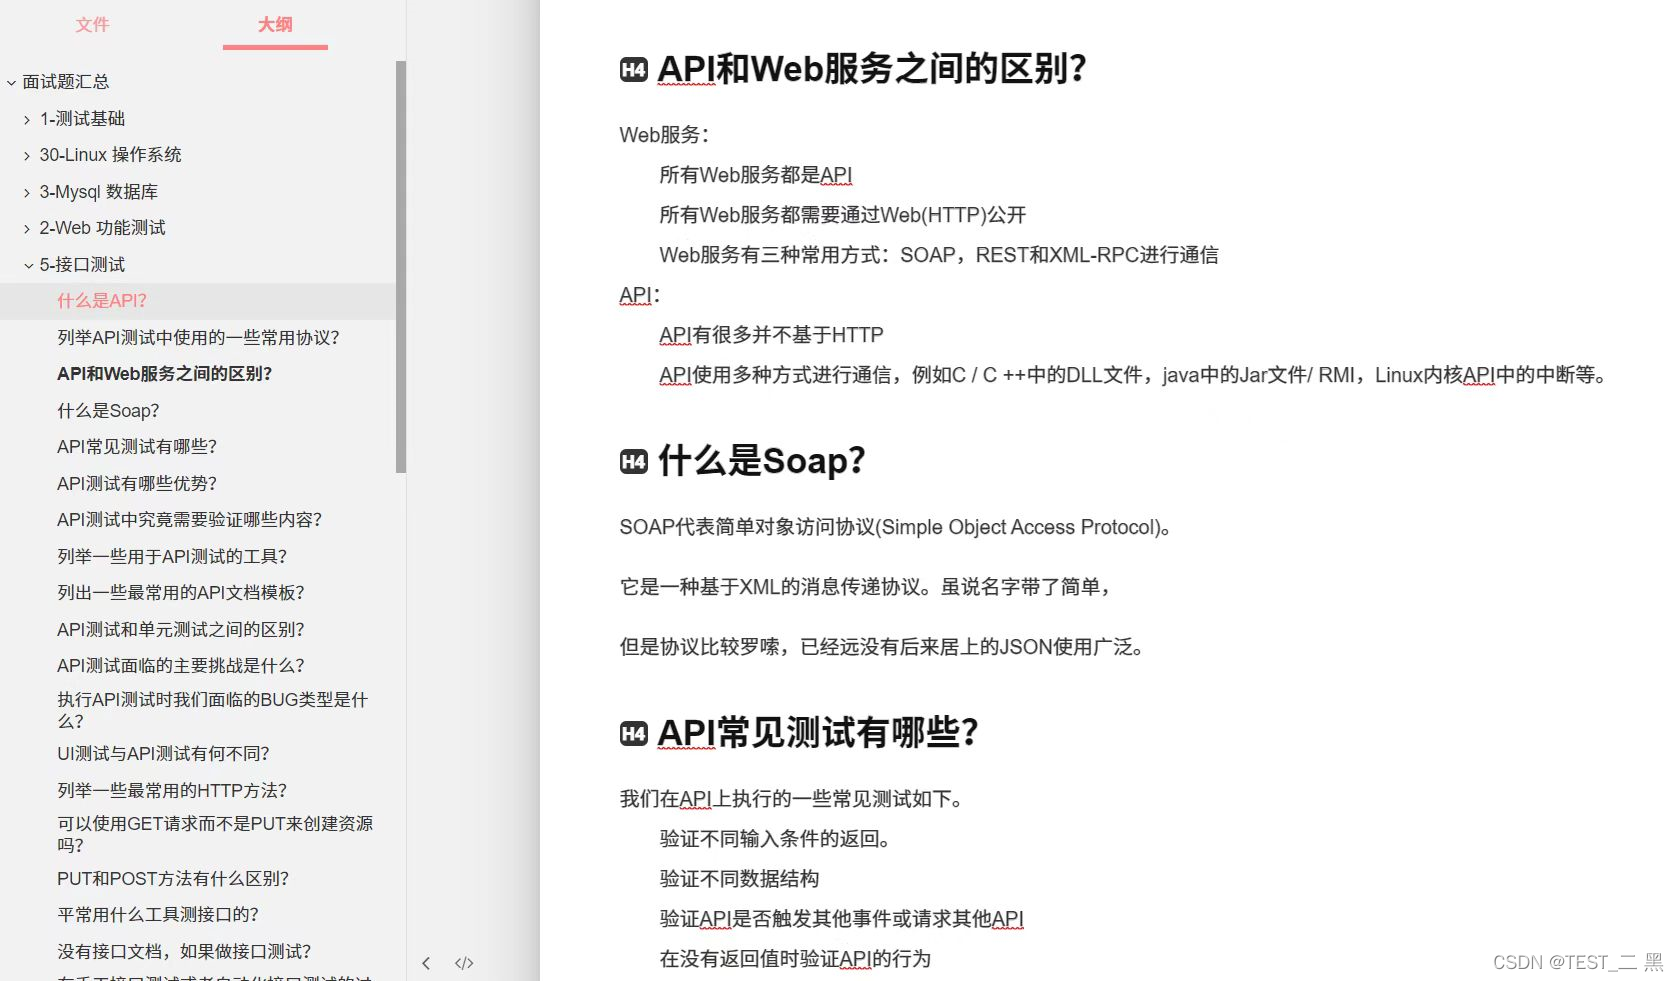Expand the 2-Web 功能测试 section
The height and width of the screenshot is (981, 1679).
click(27, 228)
